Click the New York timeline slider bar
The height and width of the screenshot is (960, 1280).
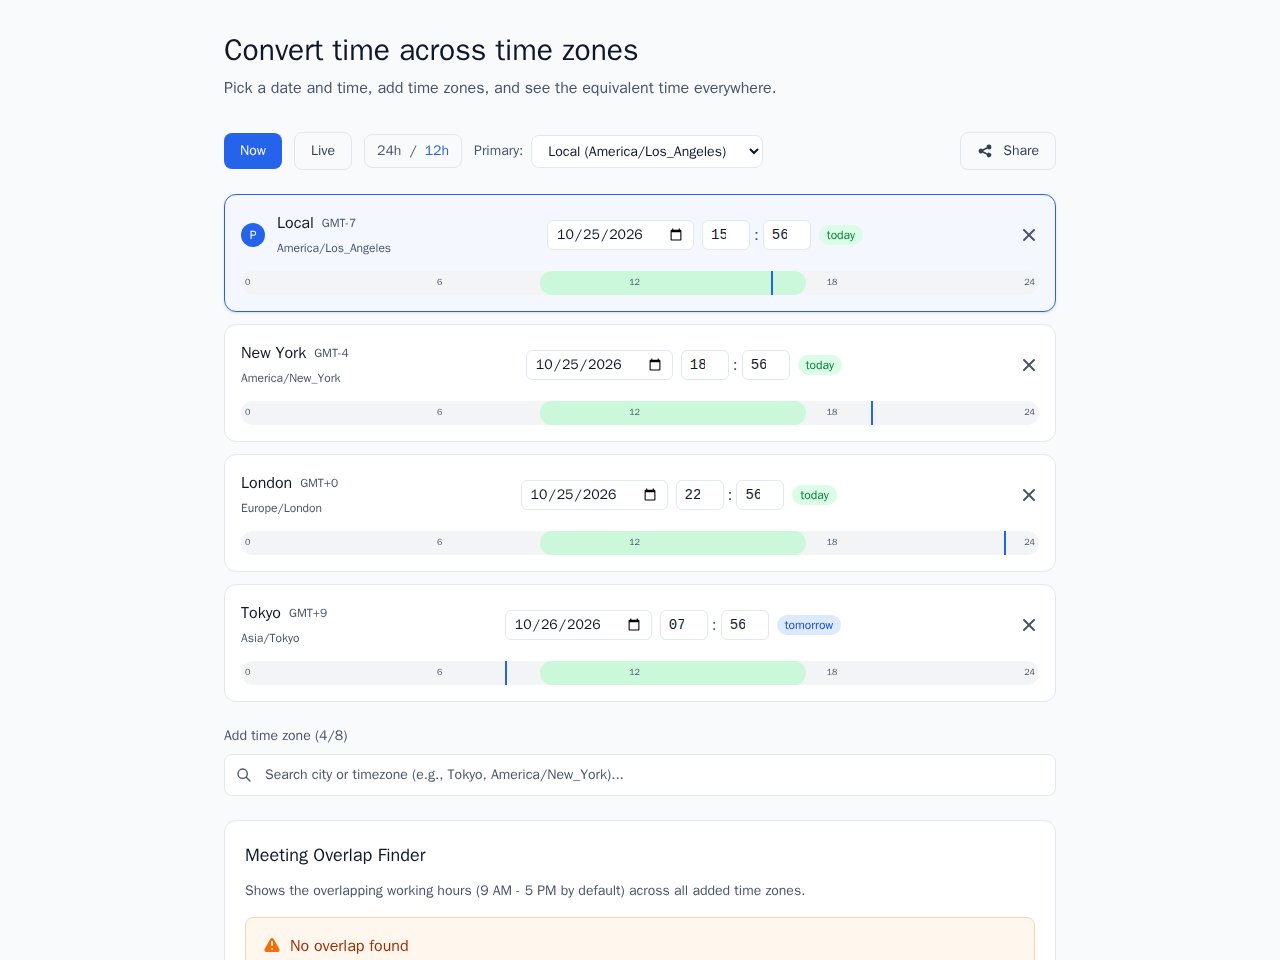pyautogui.click(x=640, y=413)
